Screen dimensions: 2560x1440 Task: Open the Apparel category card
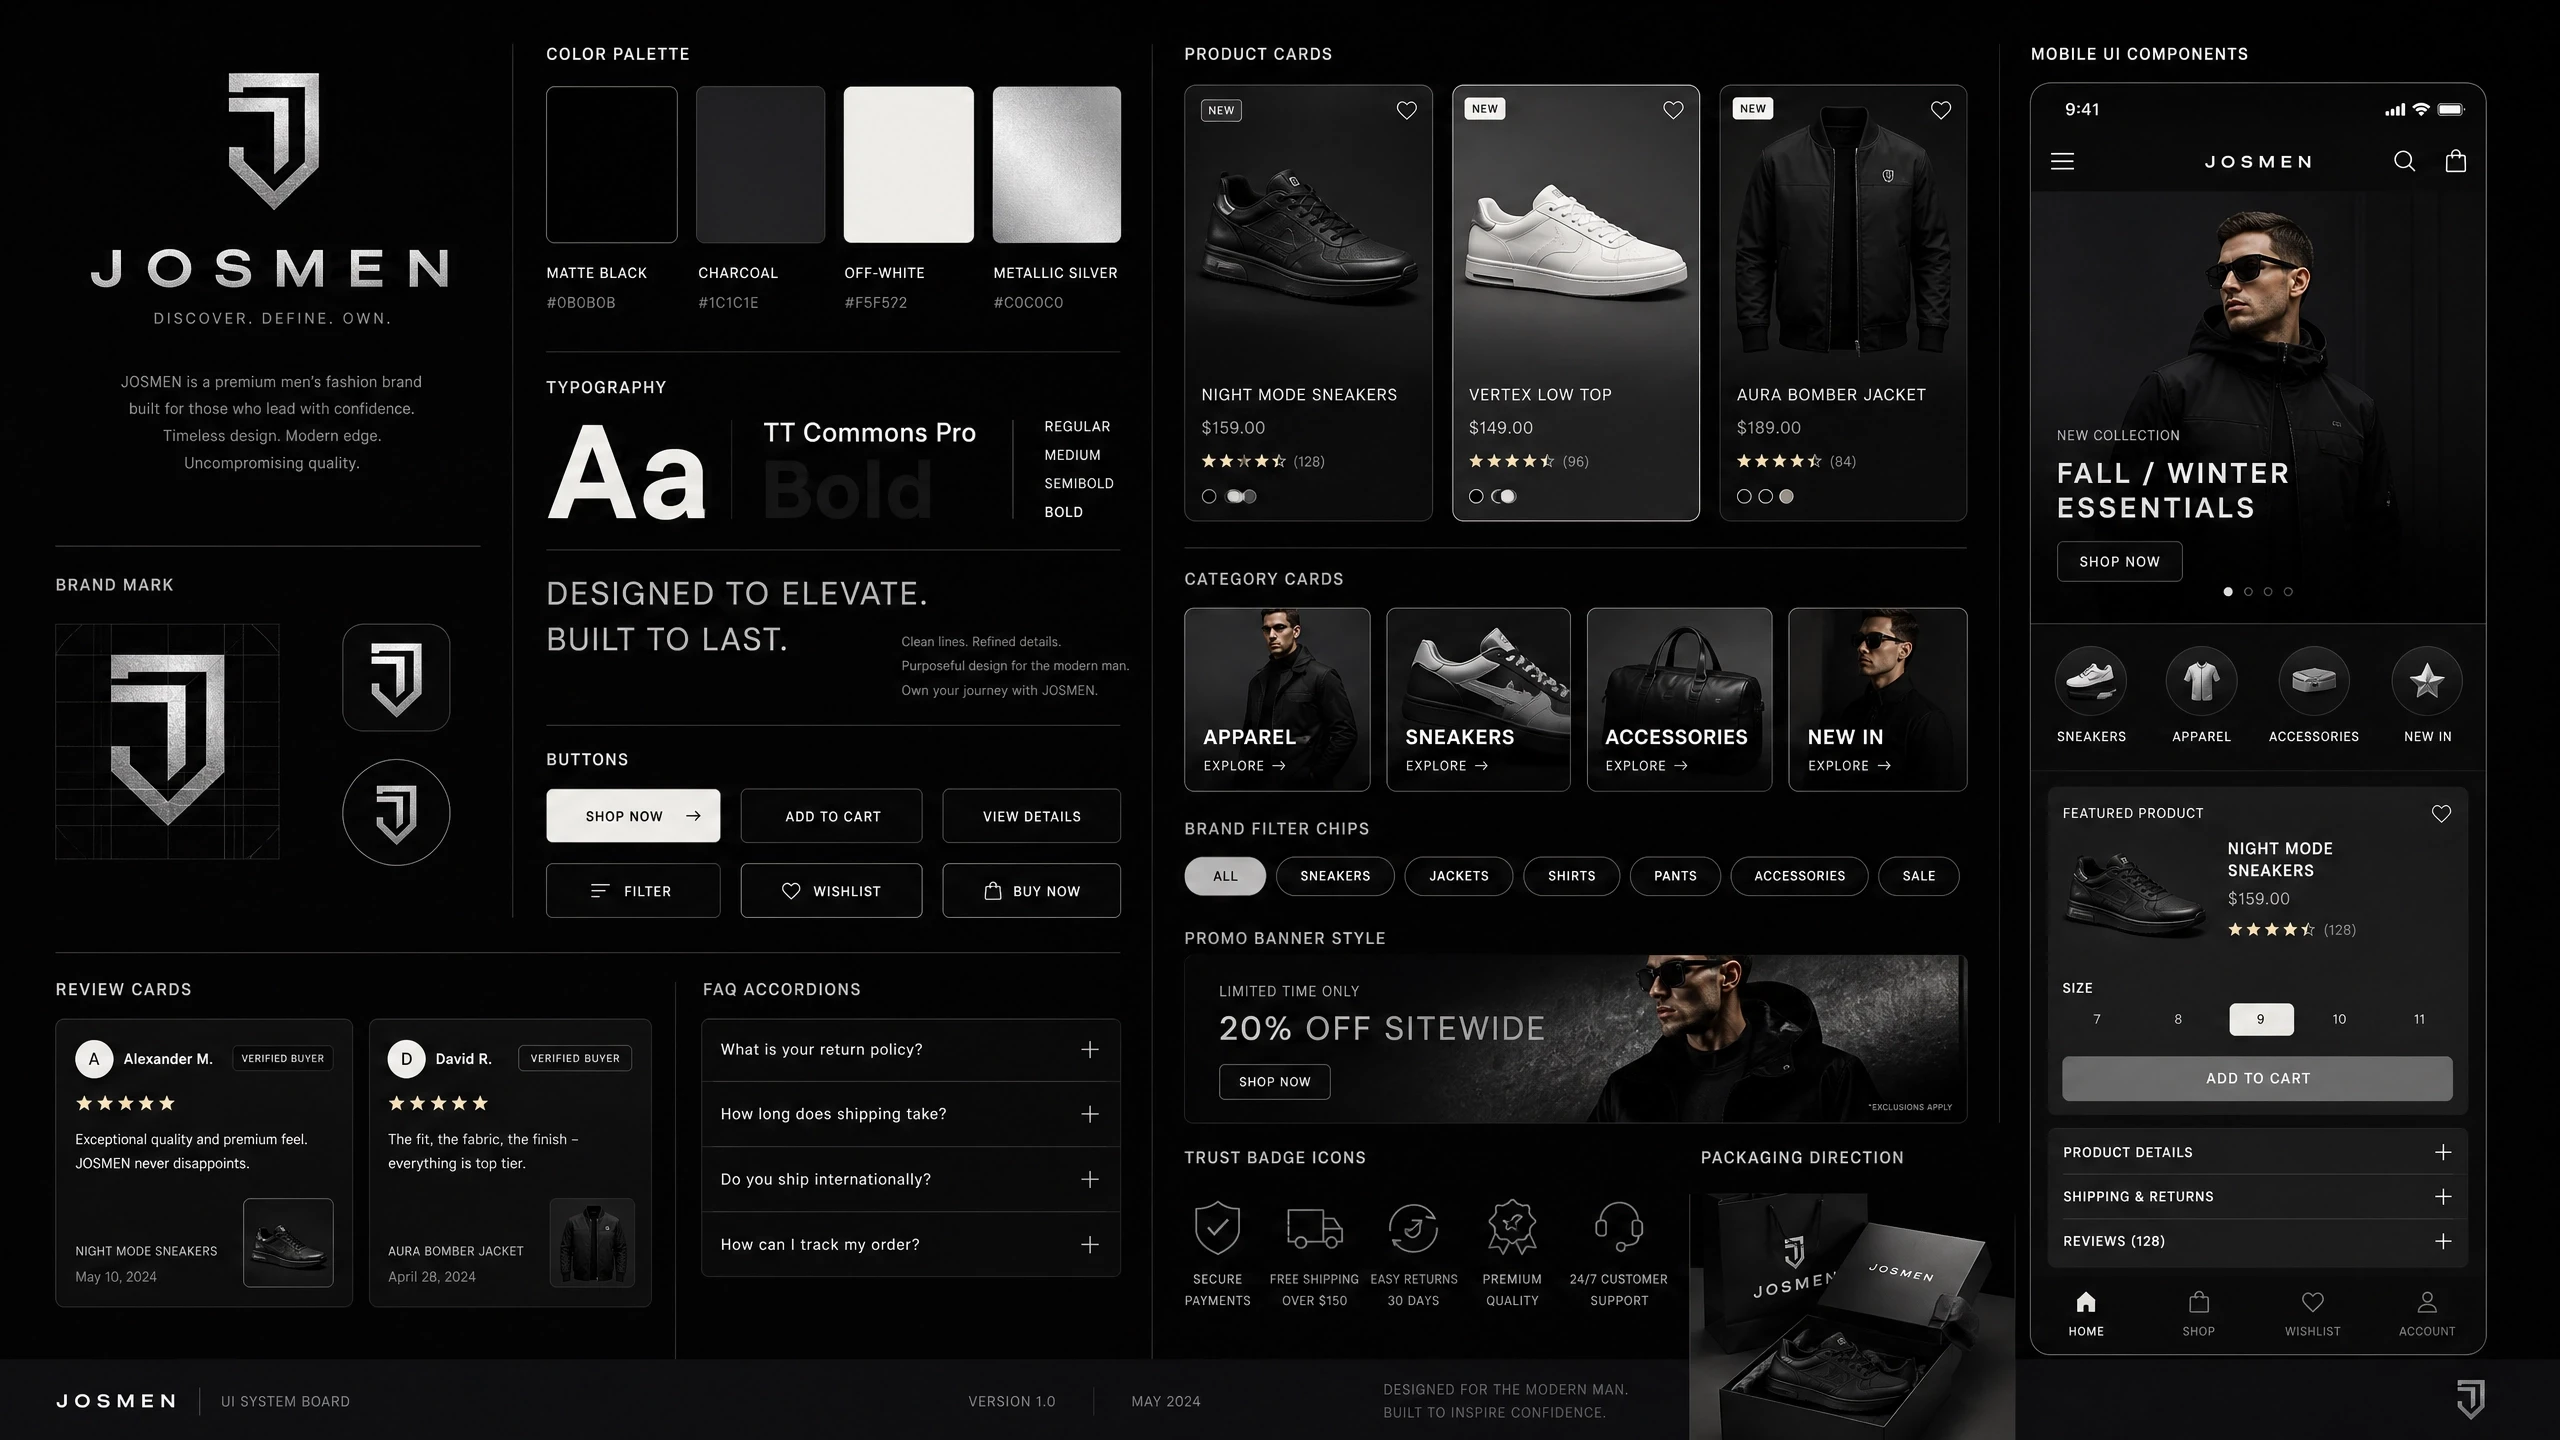click(x=1277, y=700)
